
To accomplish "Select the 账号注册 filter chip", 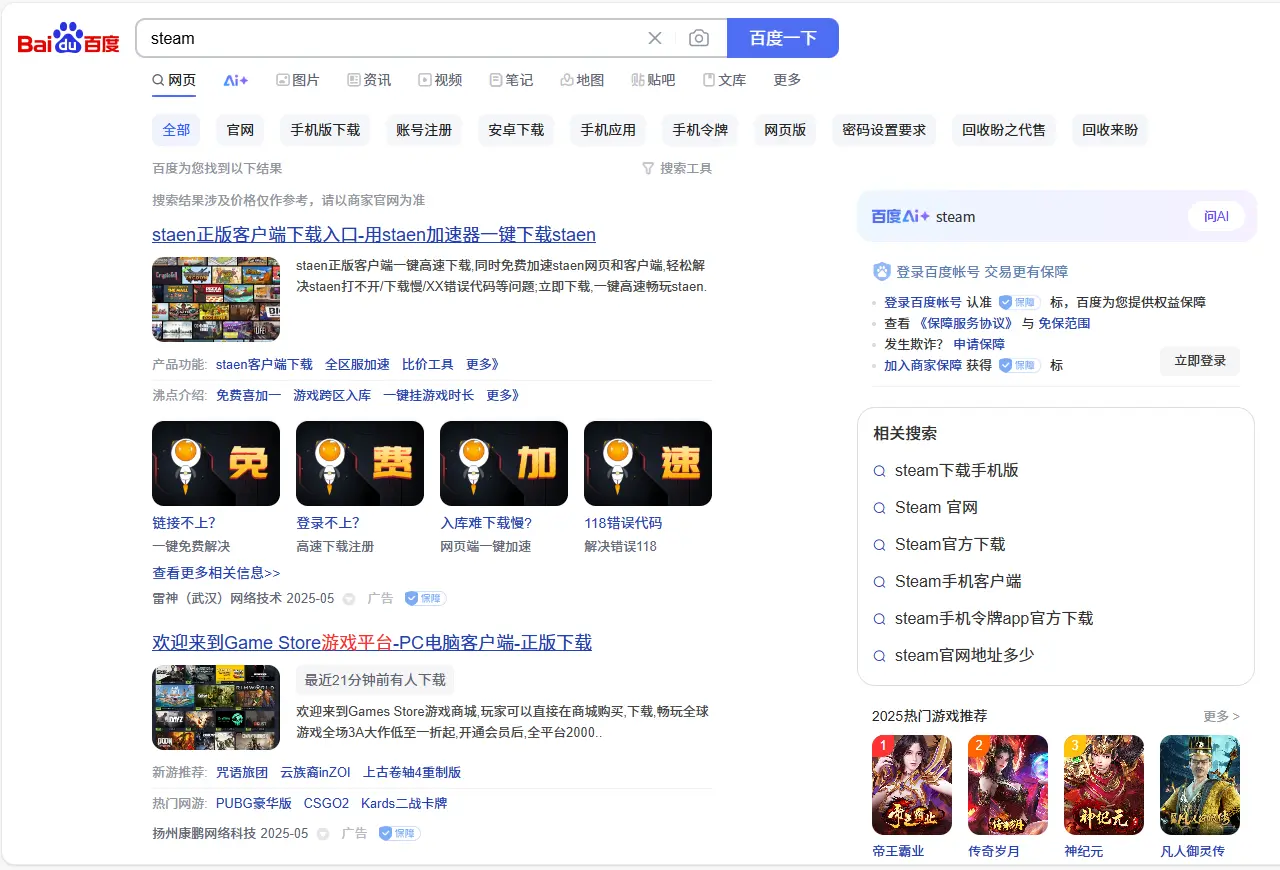I will tap(424, 130).
